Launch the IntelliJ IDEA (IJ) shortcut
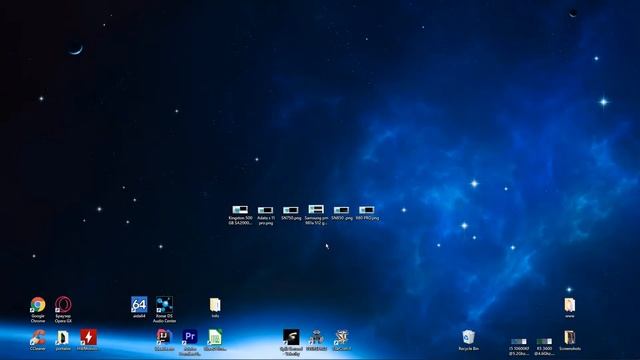640x360 pixels. point(164,337)
